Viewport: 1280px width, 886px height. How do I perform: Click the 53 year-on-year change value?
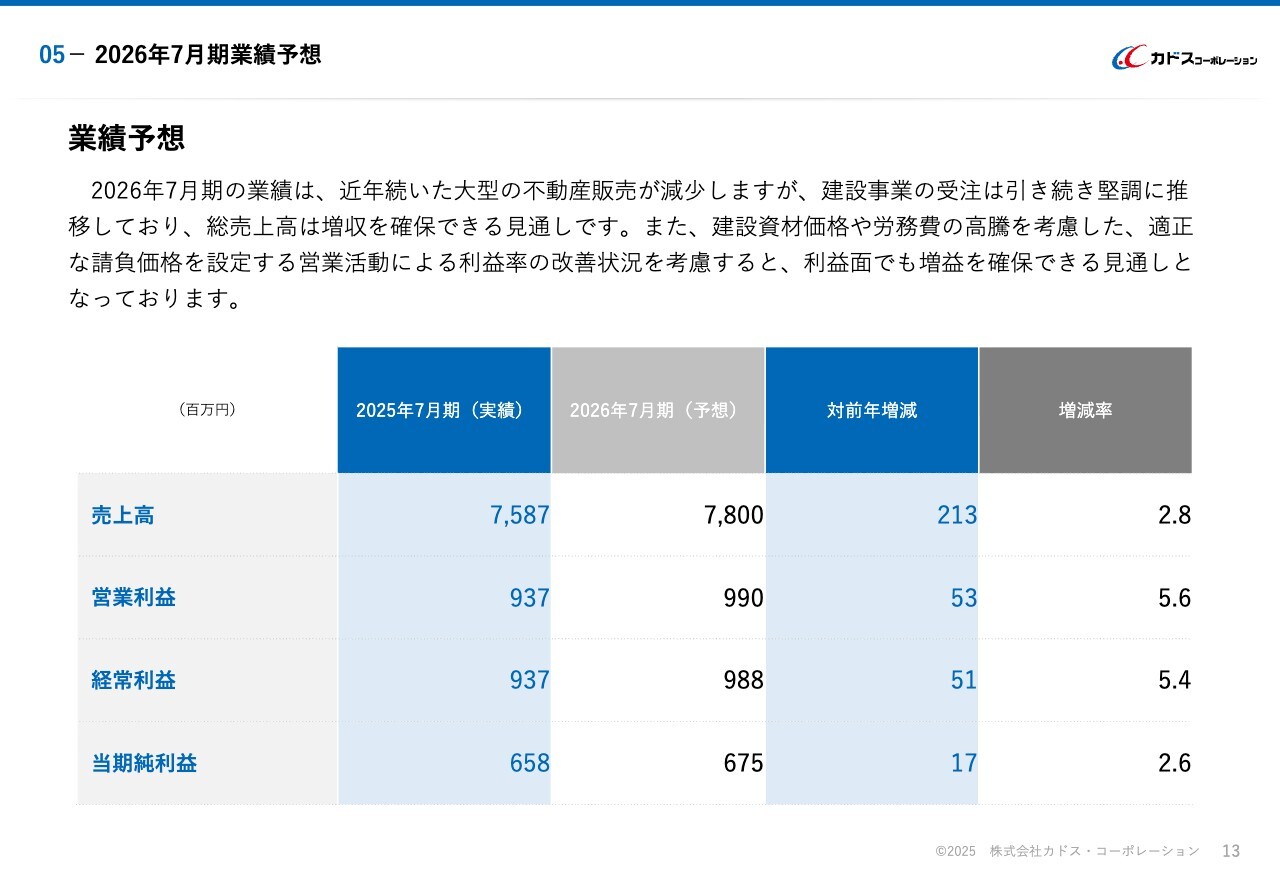pyautogui.click(x=964, y=598)
